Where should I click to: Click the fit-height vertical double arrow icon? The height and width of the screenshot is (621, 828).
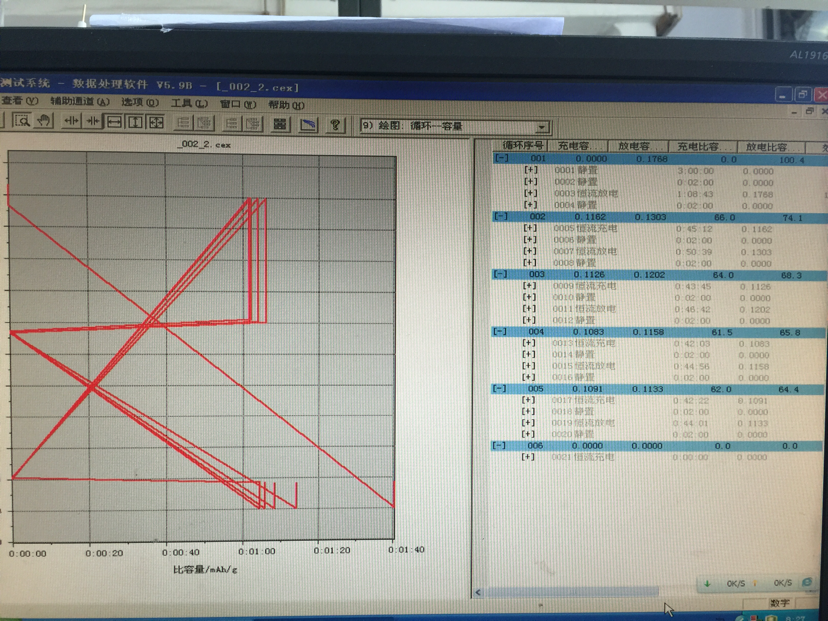[135, 122]
